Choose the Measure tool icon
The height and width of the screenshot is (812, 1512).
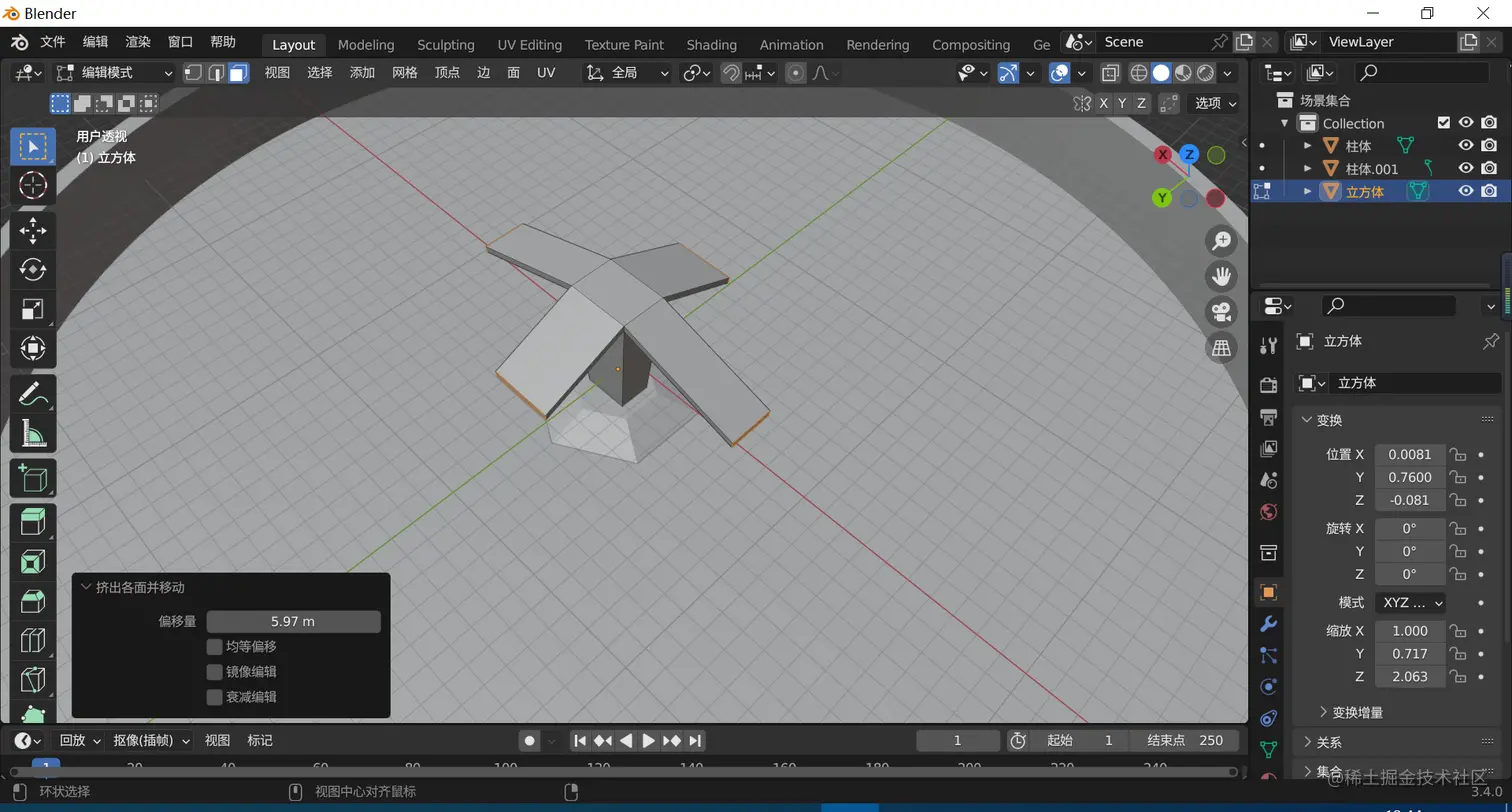tap(33, 434)
